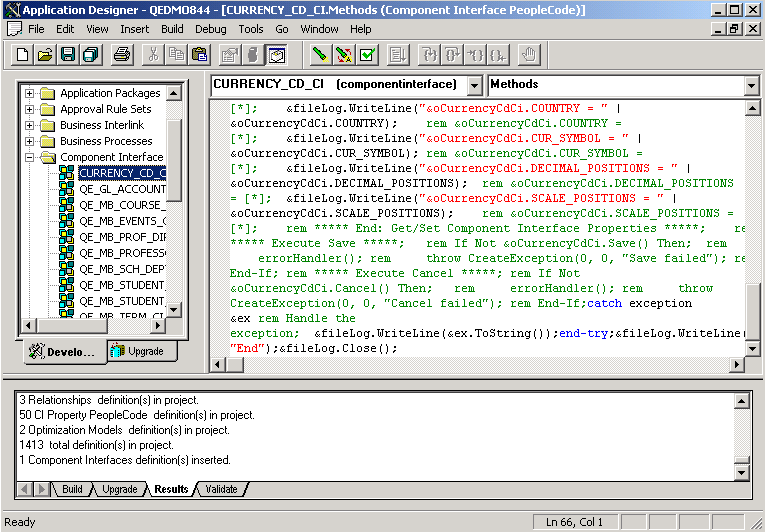Open the Debug menu
The height and width of the screenshot is (532, 765).
[x=211, y=29]
